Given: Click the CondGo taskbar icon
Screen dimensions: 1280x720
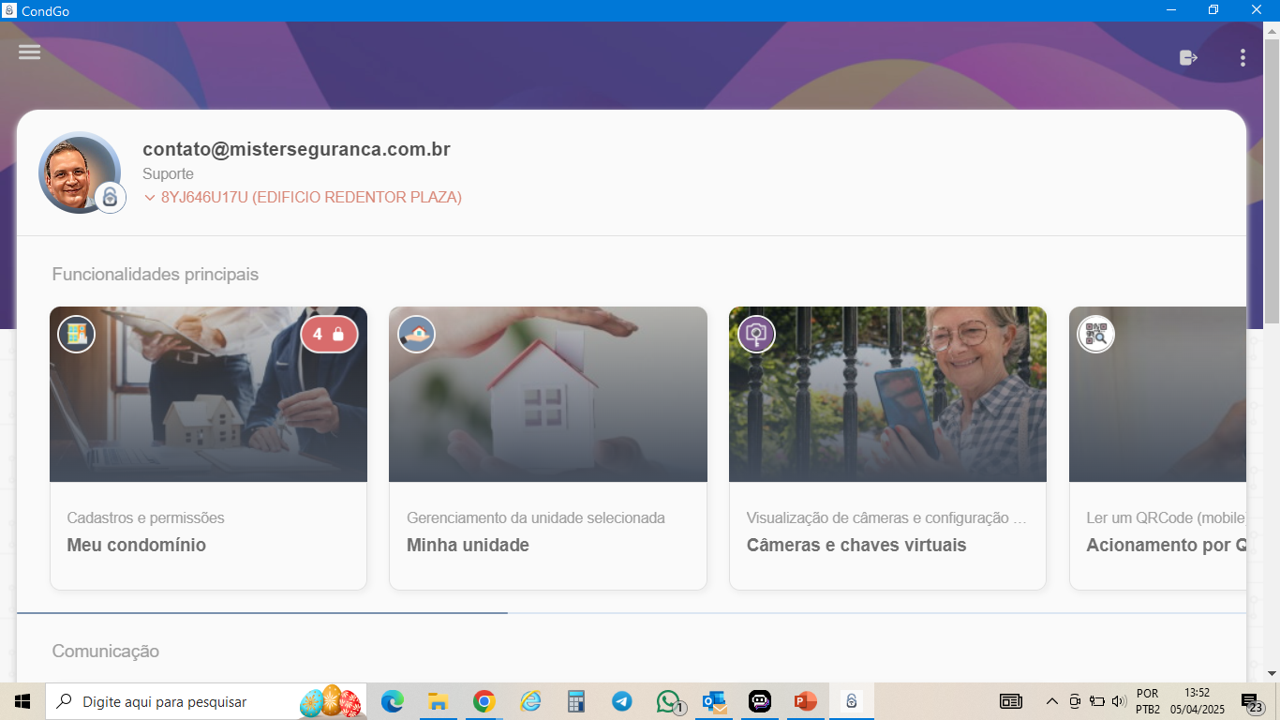Looking at the screenshot, I should (x=852, y=701).
